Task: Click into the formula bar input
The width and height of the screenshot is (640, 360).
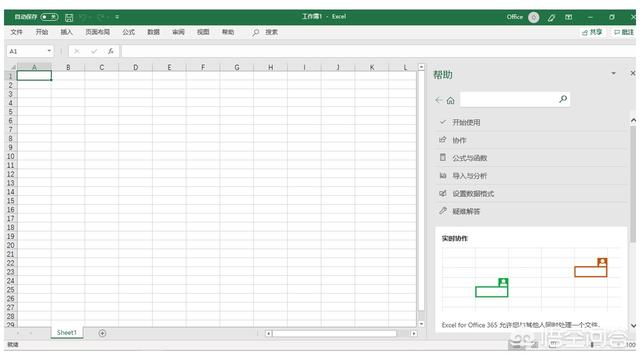Action: coord(378,51)
